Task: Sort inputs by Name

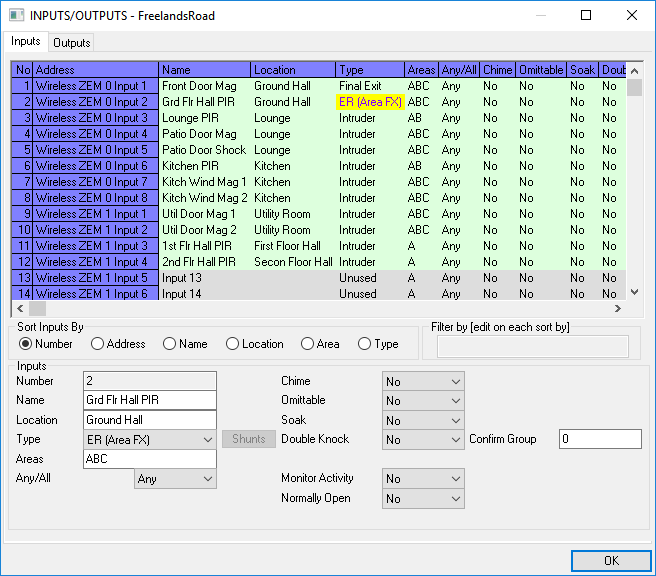Action: pos(169,344)
